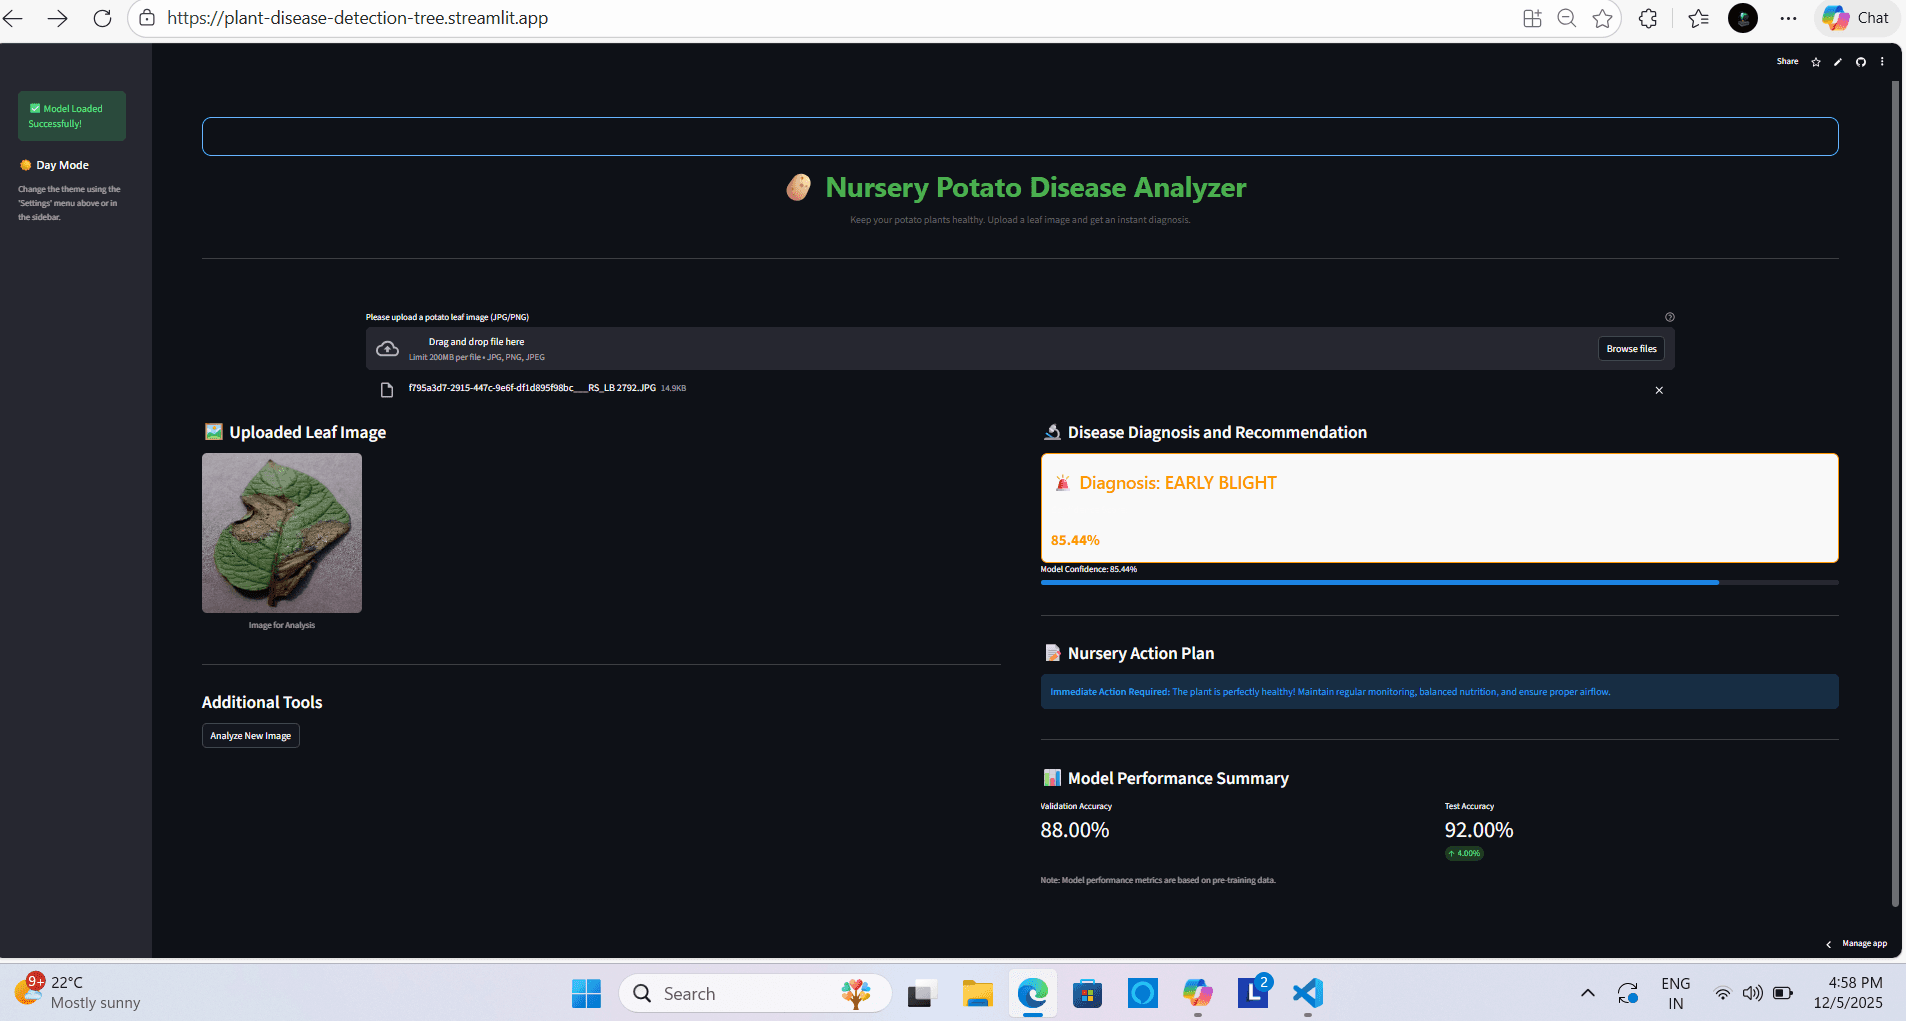Click the empty outlined top box
1906x1021 pixels.
pyautogui.click(x=1020, y=136)
